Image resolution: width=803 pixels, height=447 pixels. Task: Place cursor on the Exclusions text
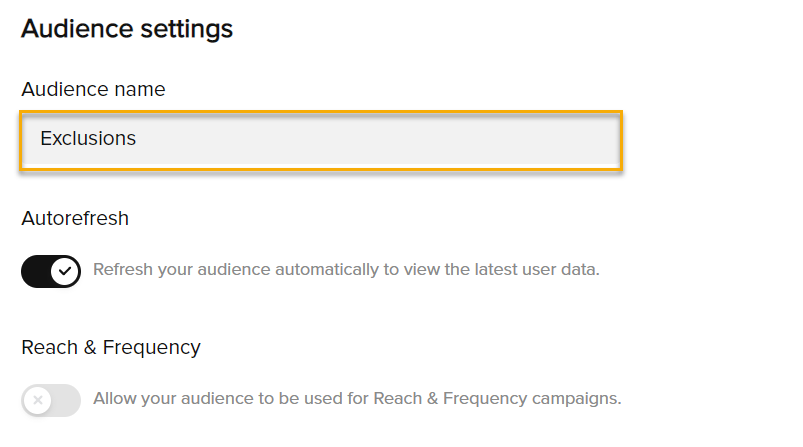coord(88,139)
